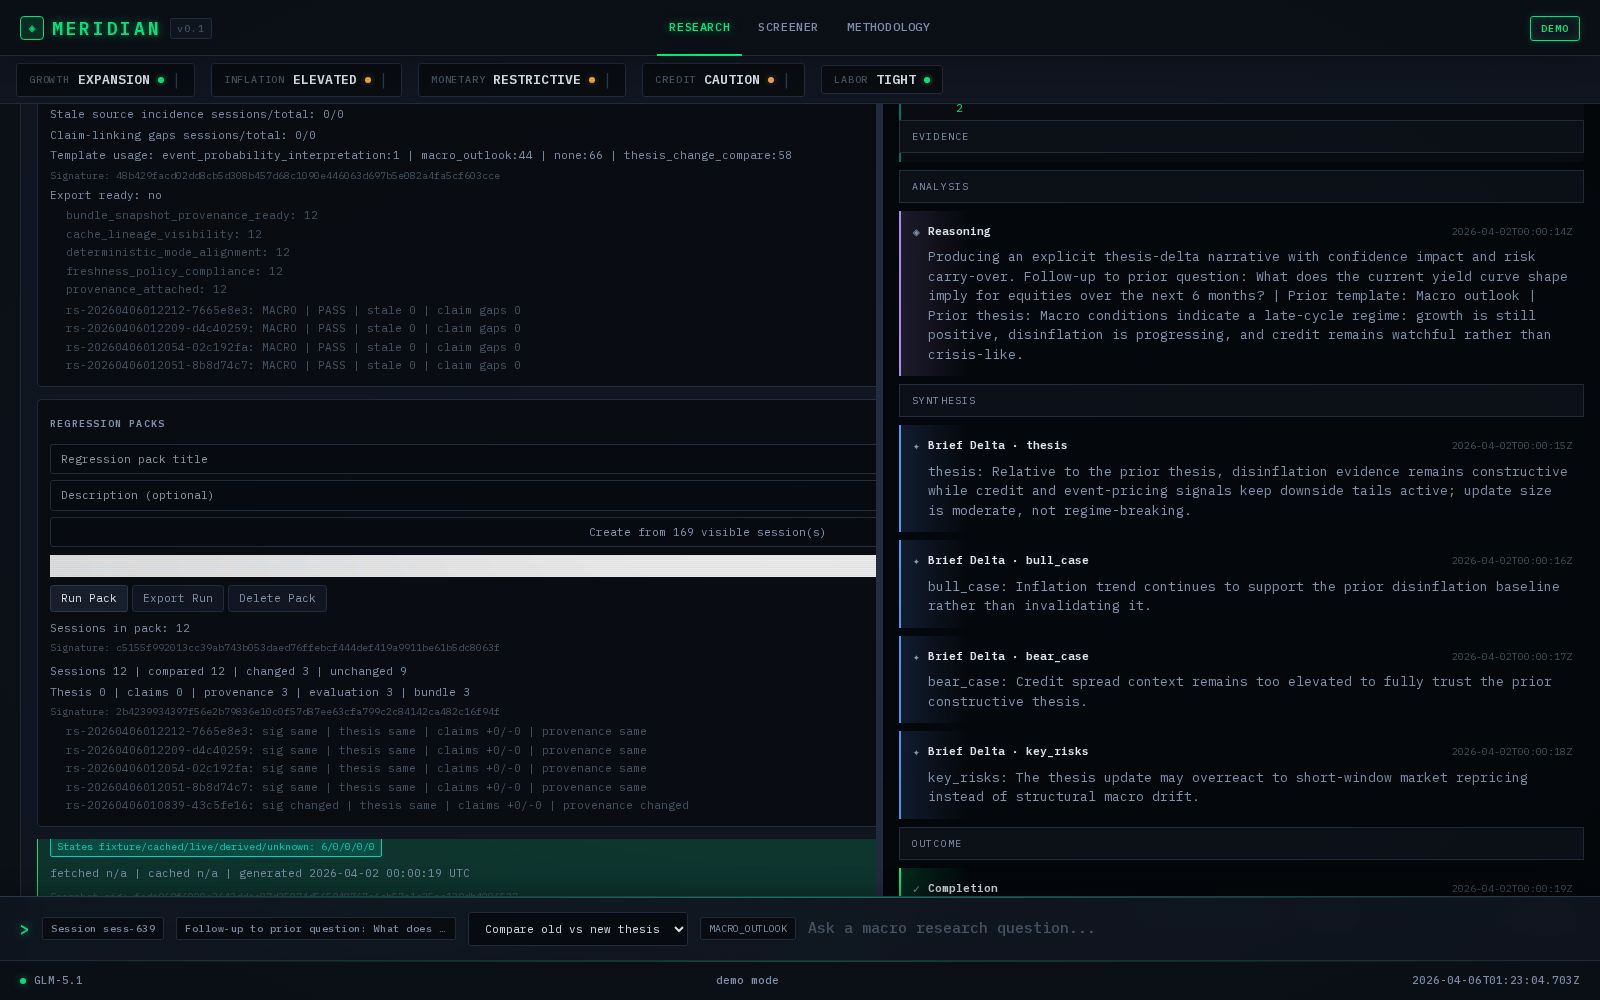The height and width of the screenshot is (1000, 1600).
Task: Click the Export Run button
Action: point(178,598)
